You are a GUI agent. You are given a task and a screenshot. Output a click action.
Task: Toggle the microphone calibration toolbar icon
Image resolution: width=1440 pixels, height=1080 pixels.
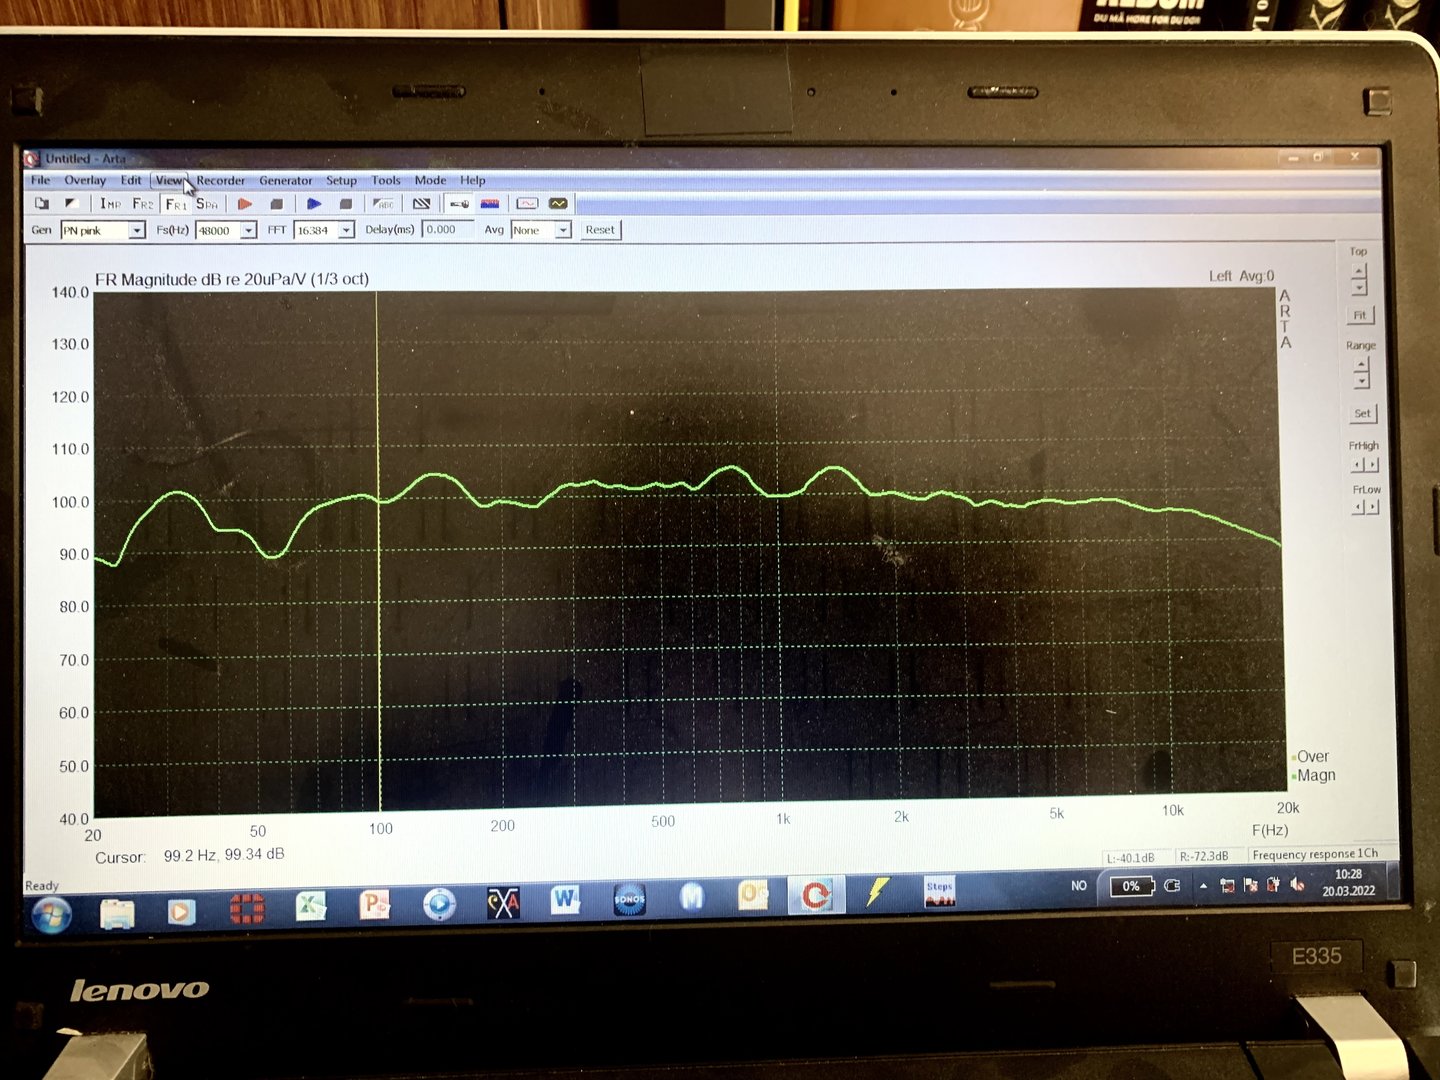click(x=459, y=204)
